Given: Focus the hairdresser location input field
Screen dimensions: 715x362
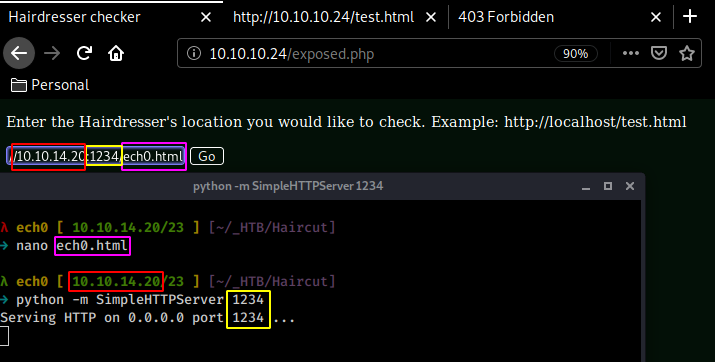Looking at the screenshot, I should [x=96, y=156].
